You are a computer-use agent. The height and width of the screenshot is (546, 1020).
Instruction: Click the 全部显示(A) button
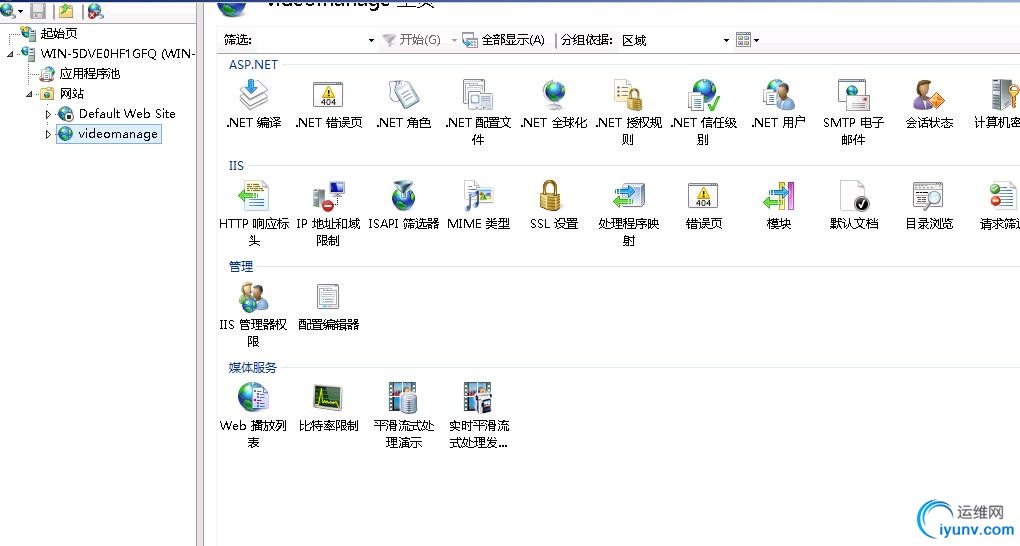[503, 40]
